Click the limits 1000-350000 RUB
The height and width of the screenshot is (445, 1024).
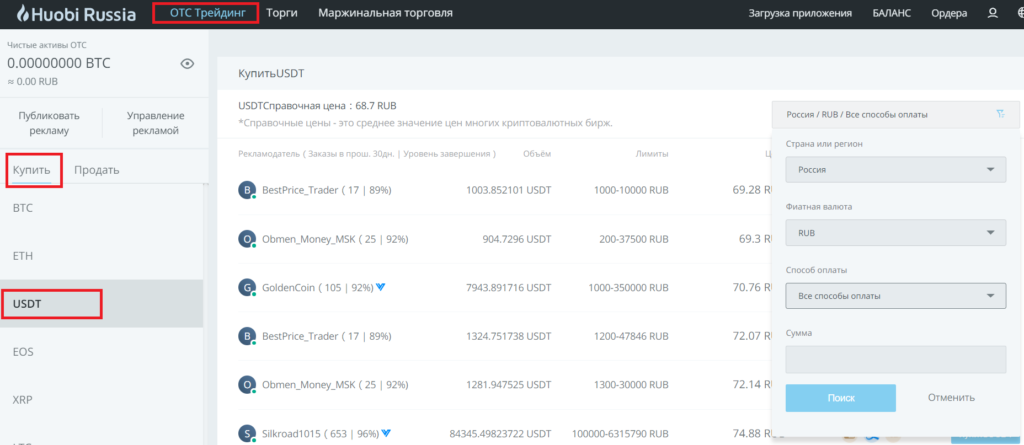coord(628,288)
